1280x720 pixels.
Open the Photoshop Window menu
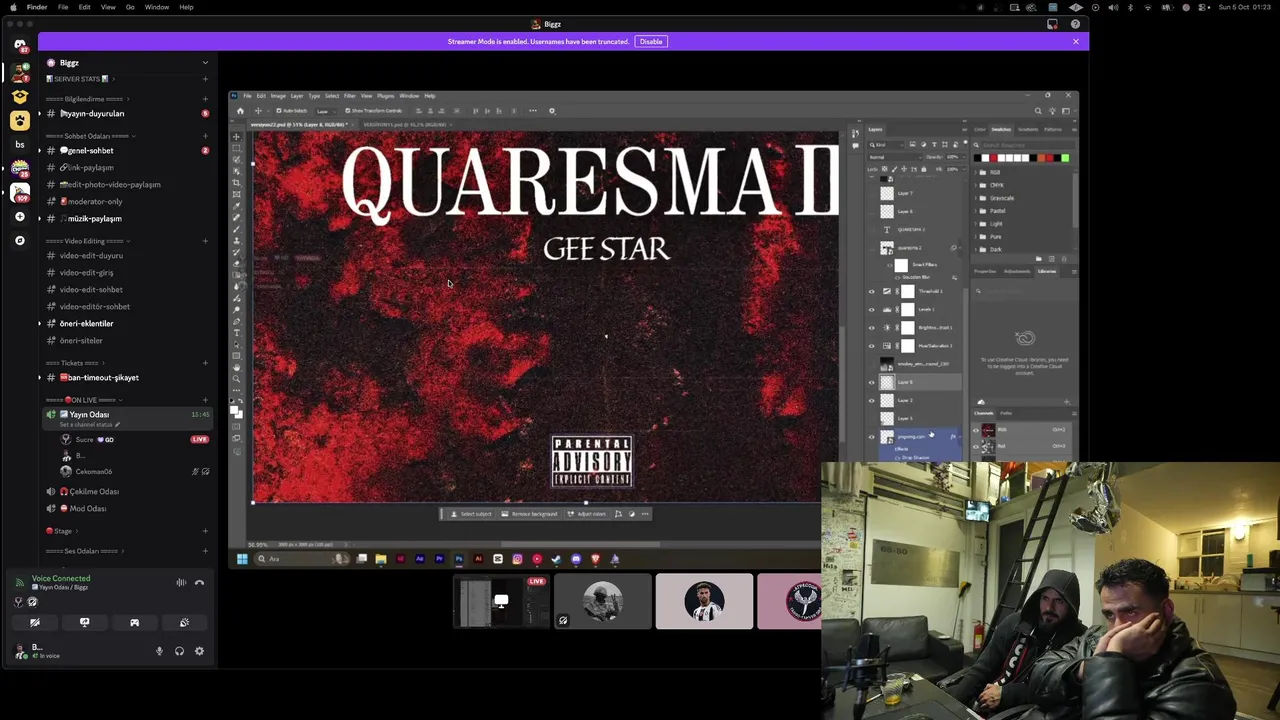(409, 96)
